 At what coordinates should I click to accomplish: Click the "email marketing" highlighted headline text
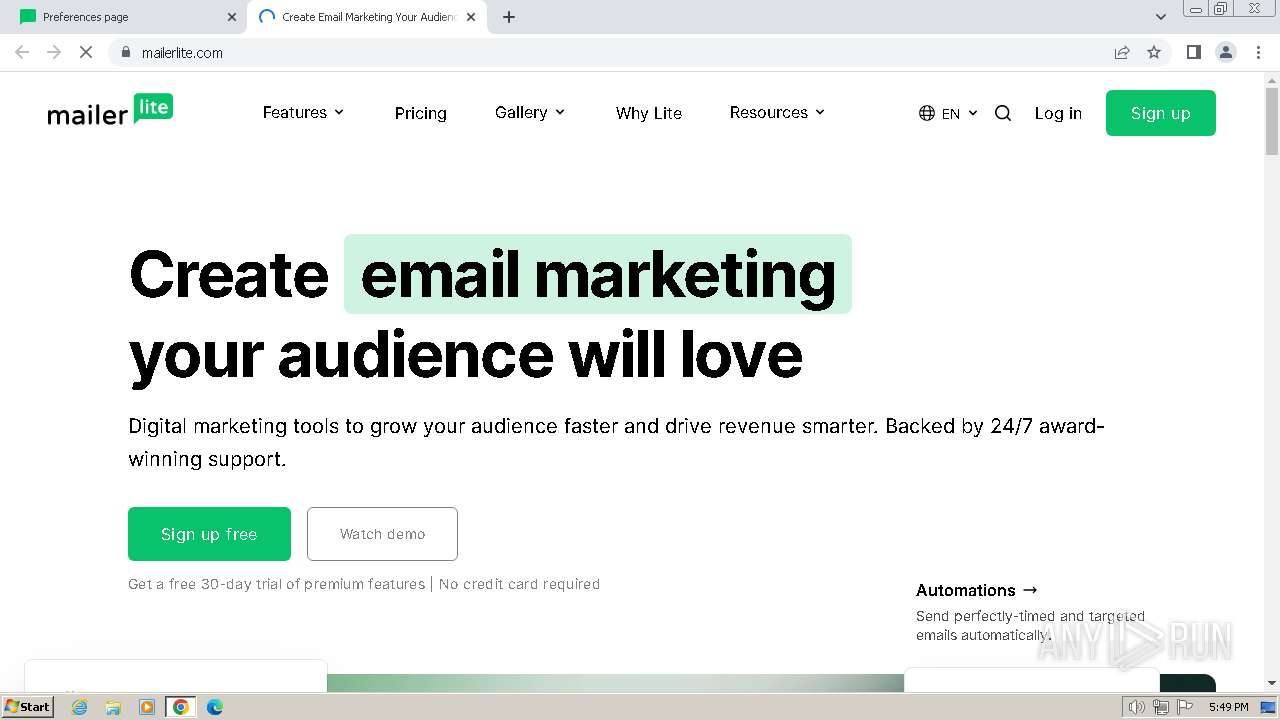coord(598,274)
